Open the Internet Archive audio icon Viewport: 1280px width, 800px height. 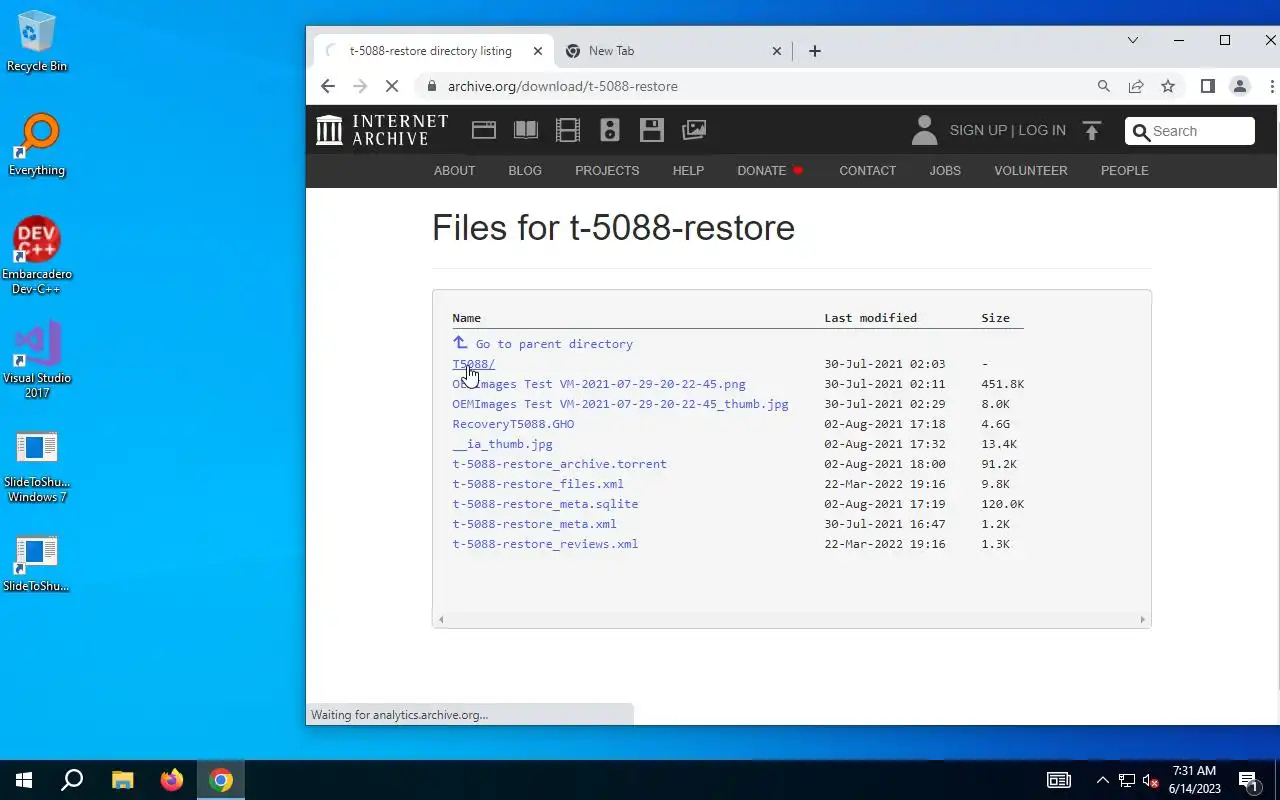(610, 130)
